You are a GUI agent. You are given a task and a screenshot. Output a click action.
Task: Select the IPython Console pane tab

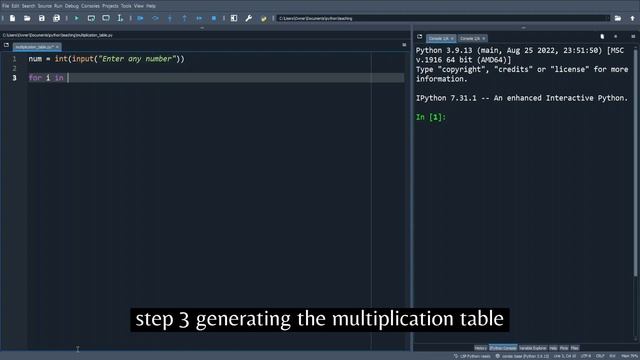click(x=503, y=348)
